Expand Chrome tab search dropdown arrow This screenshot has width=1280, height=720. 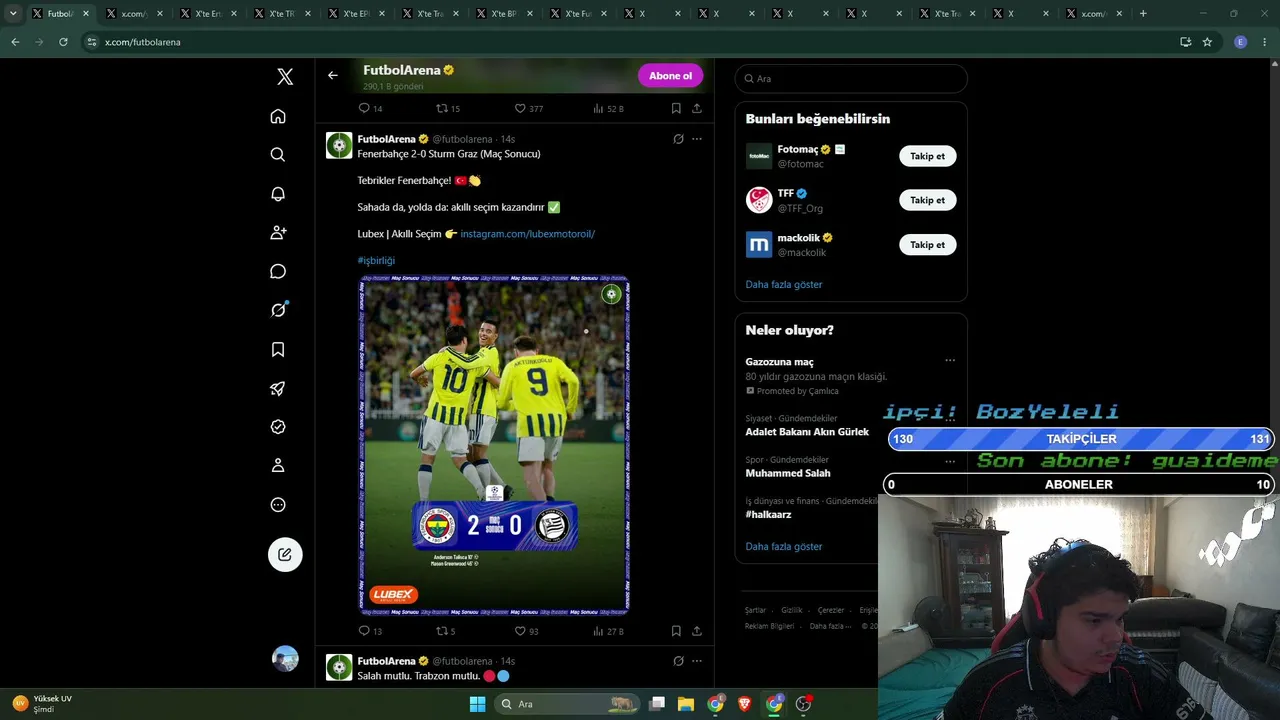tap(13, 14)
